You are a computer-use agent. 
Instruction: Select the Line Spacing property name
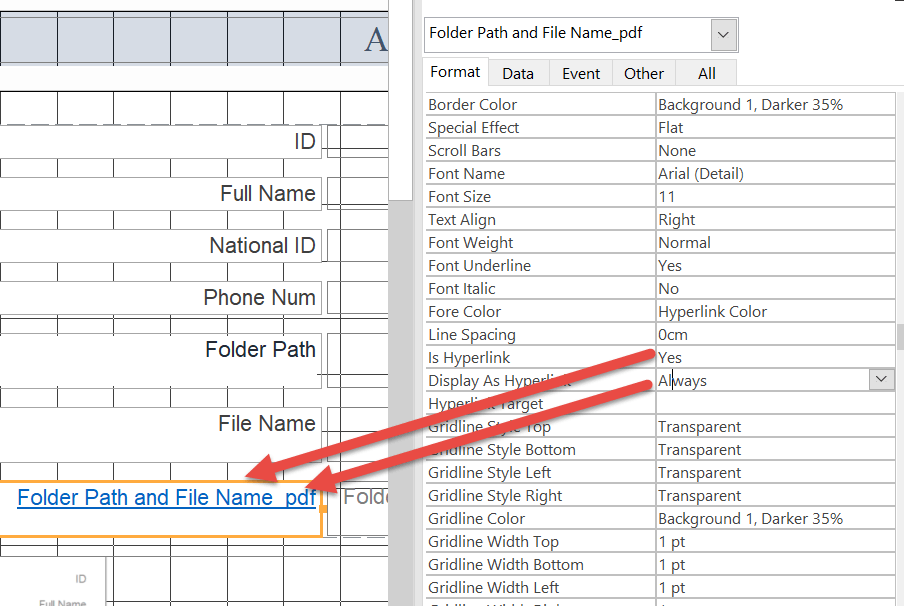point(472,335)
